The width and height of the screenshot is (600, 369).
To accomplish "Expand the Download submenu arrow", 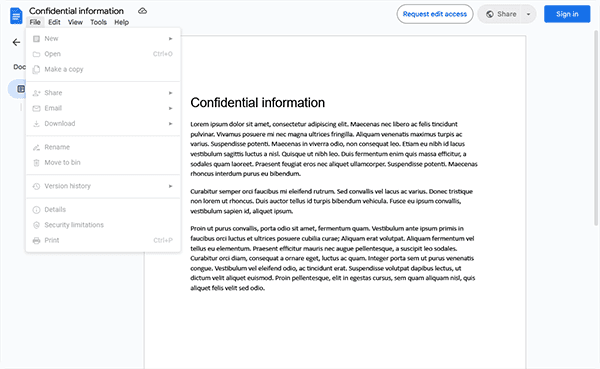I will click(171, 124).
